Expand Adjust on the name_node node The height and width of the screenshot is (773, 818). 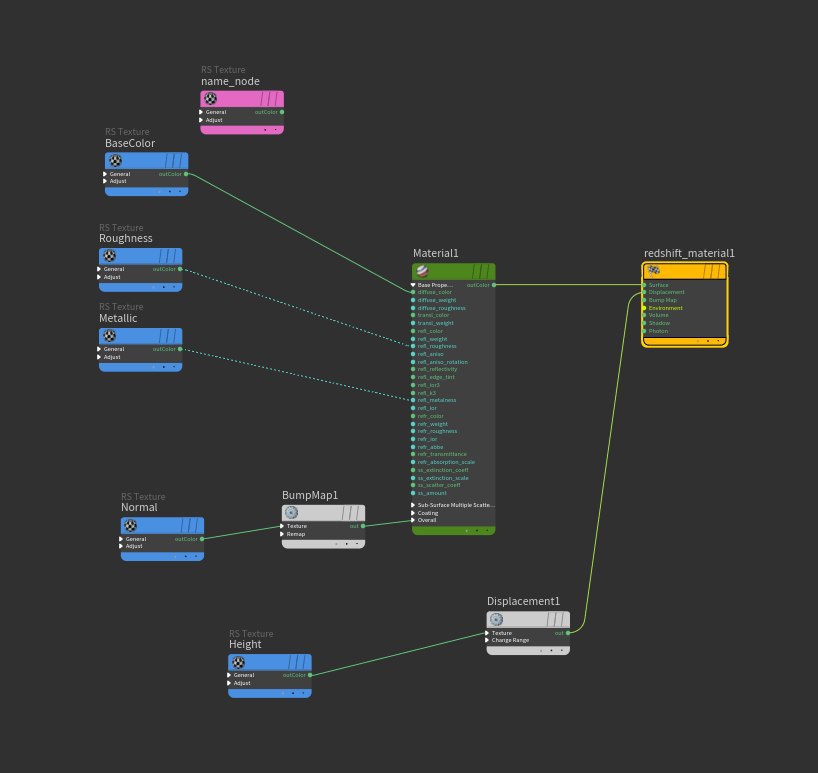pos(201,120)
